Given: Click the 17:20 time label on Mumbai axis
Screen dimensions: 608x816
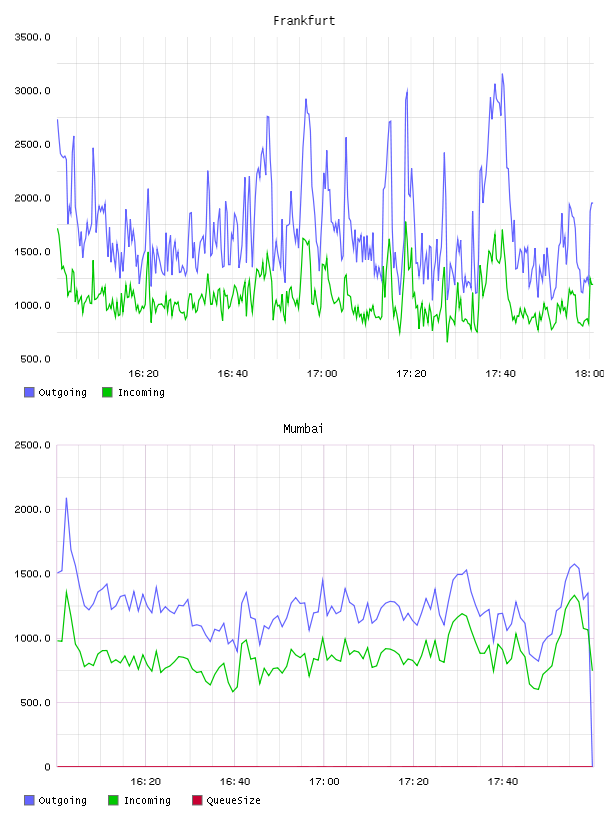Looking at the screenshot, I should pos(413,782).
